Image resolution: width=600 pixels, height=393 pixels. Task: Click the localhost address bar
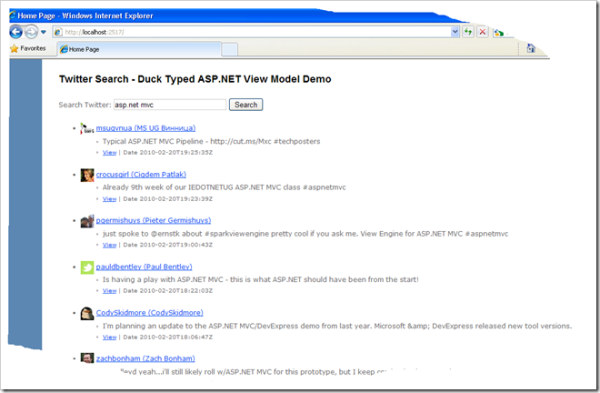point(252,32)
